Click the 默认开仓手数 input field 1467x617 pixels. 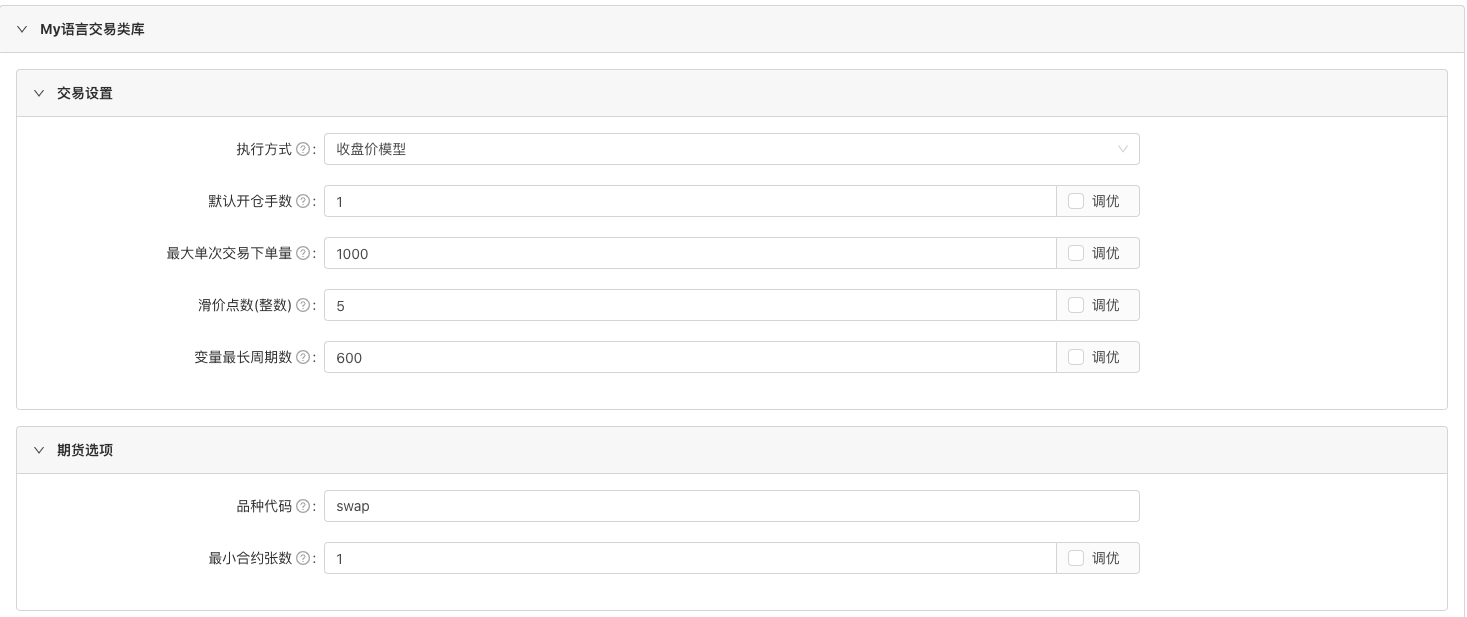pyautogui.click(x=690, y=201)
